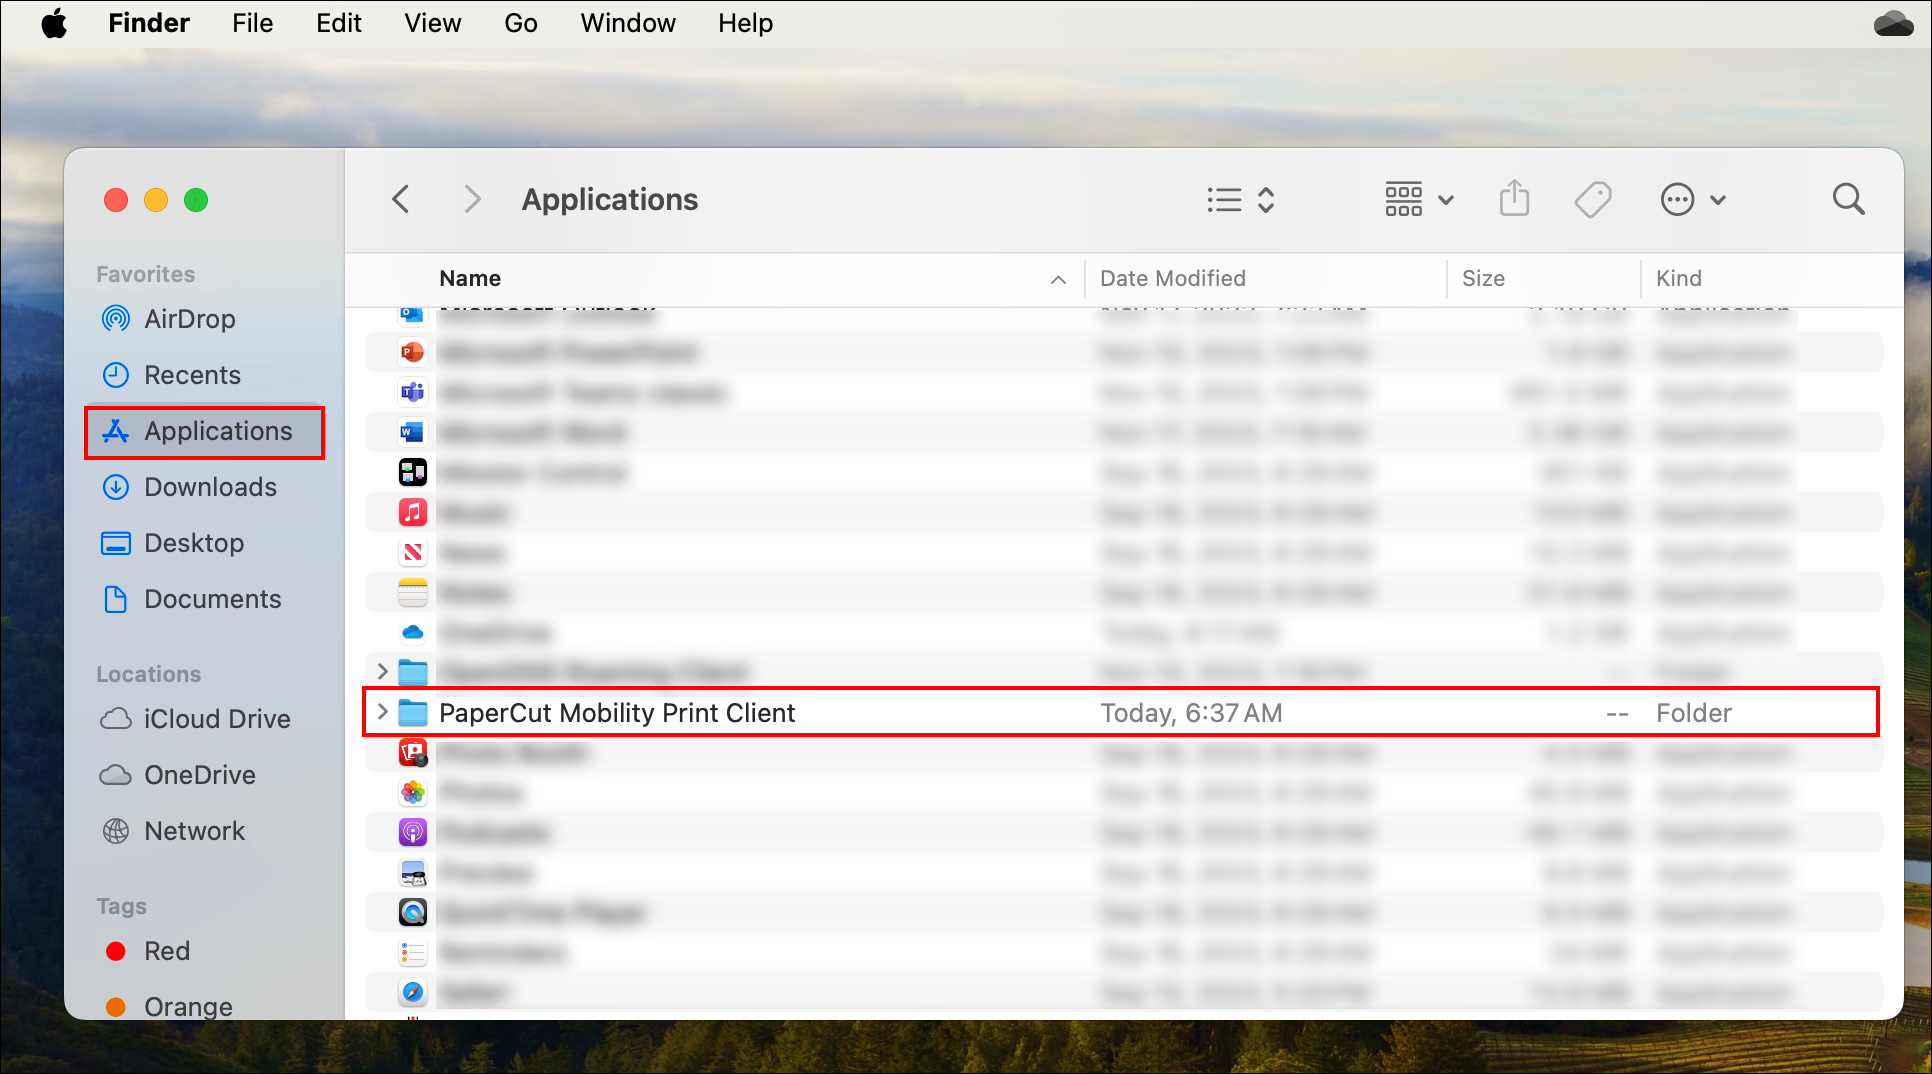Click the search magnifier icon

(x=1848, y=199)
